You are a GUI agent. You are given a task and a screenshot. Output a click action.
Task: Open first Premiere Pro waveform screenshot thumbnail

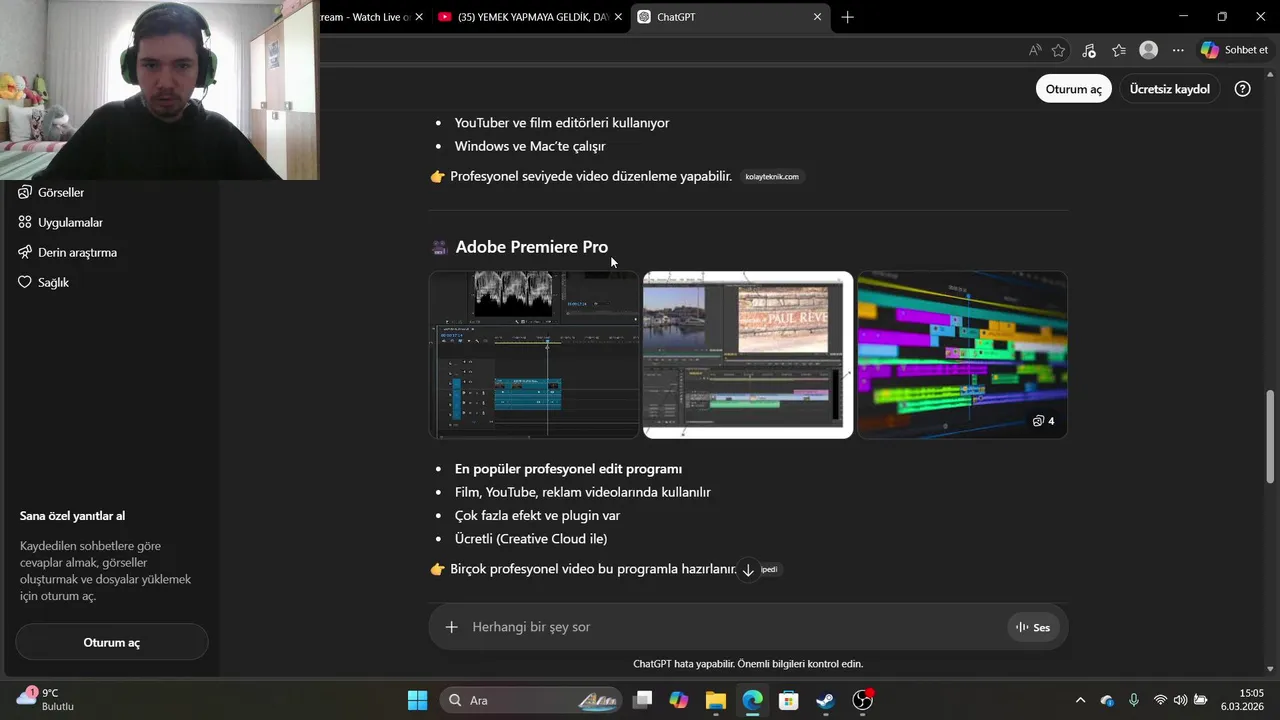534,355
